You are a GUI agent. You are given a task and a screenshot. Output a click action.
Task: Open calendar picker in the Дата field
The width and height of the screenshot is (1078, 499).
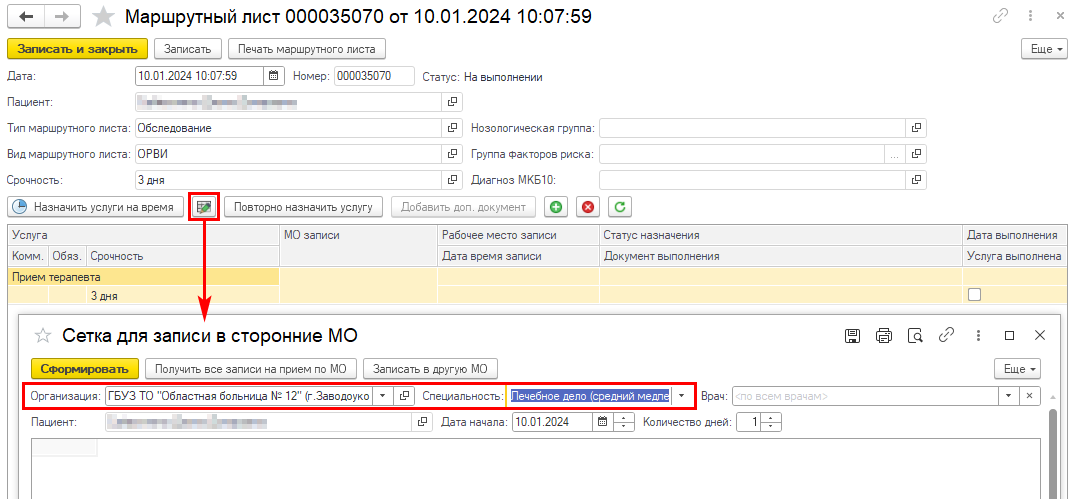tap(274, 76)
